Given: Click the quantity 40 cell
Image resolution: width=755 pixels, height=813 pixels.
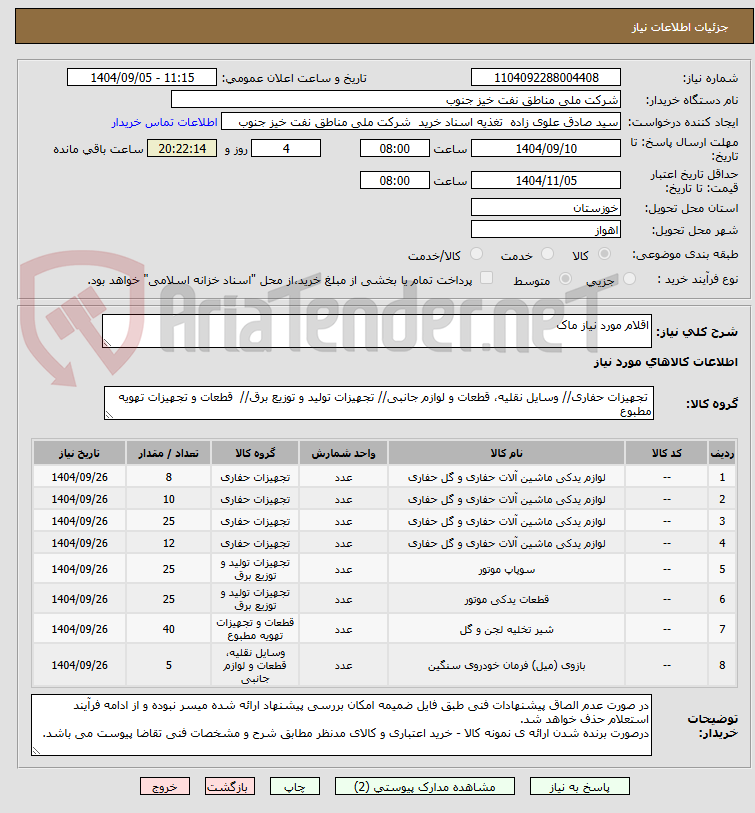Looking at the screenshot, I should [169, 629].
